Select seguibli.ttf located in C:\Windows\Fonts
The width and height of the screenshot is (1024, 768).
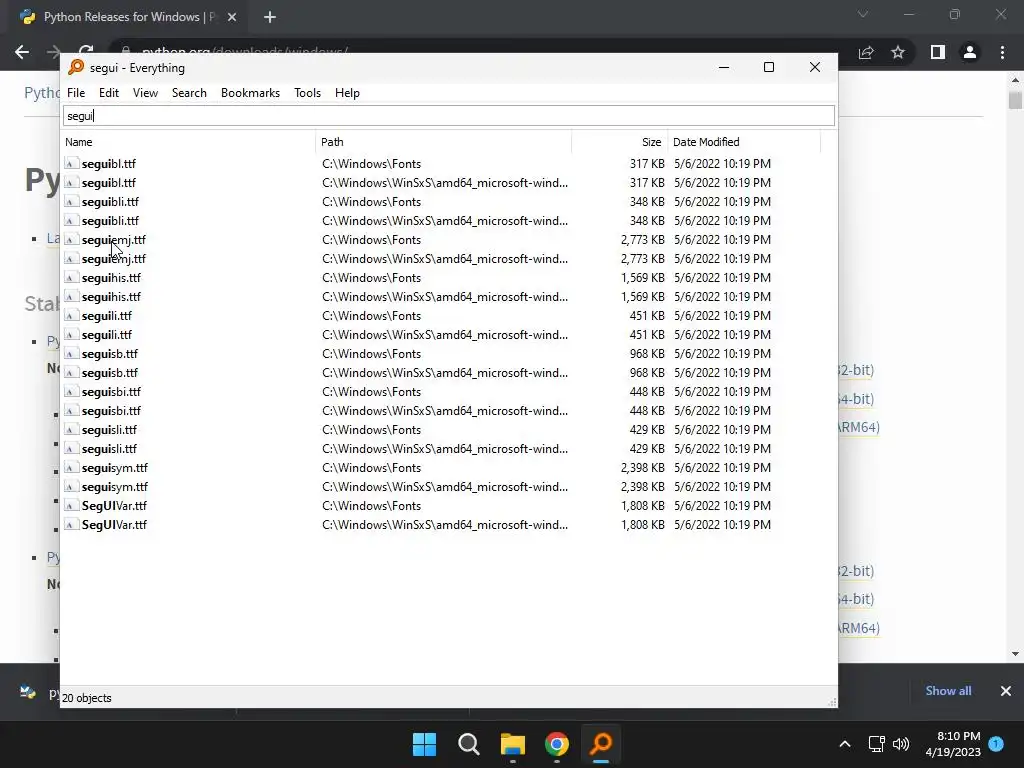point(110,202)
